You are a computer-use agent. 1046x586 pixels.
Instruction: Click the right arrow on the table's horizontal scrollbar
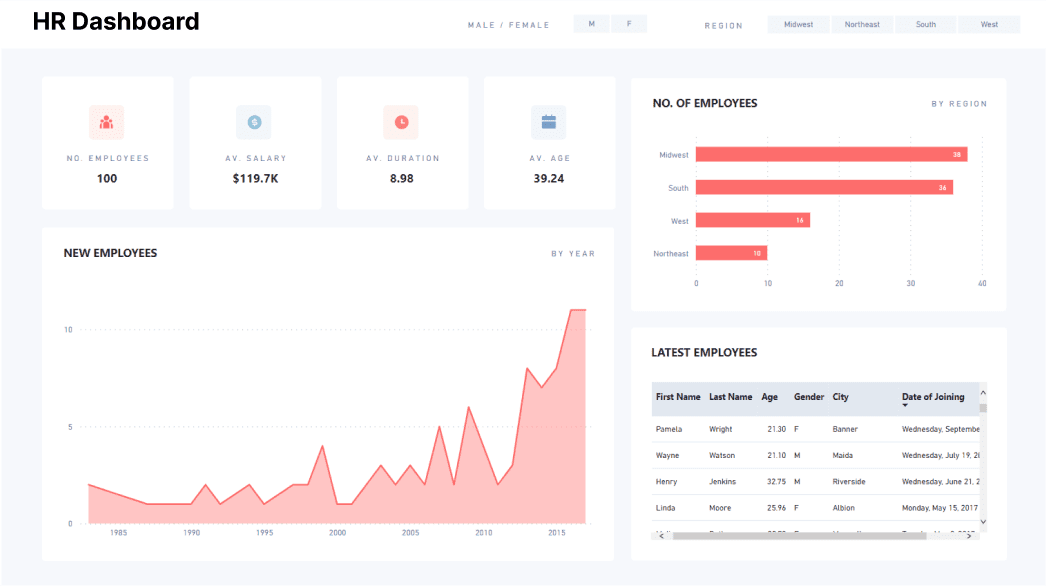click(x=966, y=536)
